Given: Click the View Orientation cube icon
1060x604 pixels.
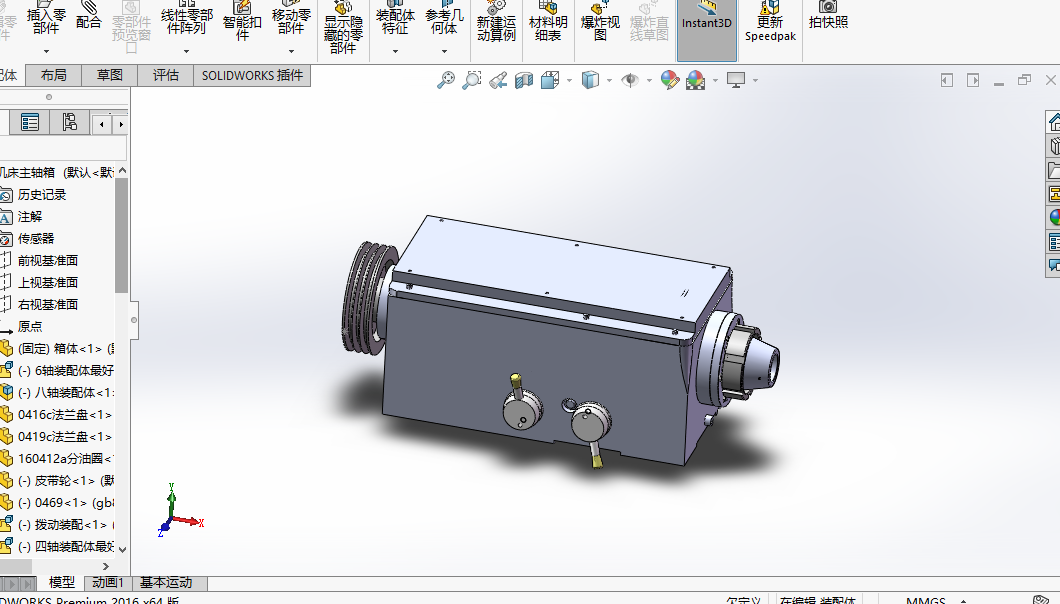Looking at the screenshot, I should (550, 80).
